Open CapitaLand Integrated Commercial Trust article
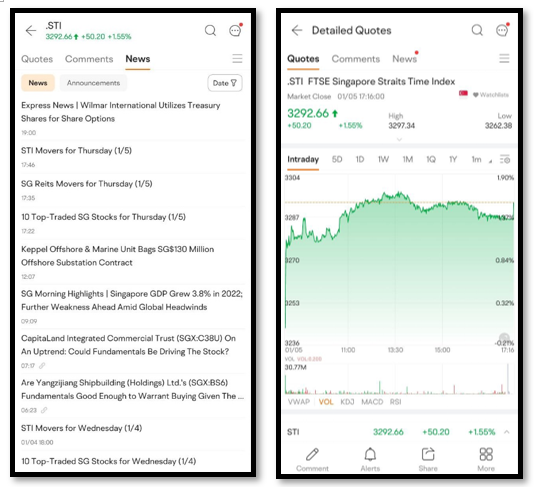 pyautogui.click(x=133, y=351)
